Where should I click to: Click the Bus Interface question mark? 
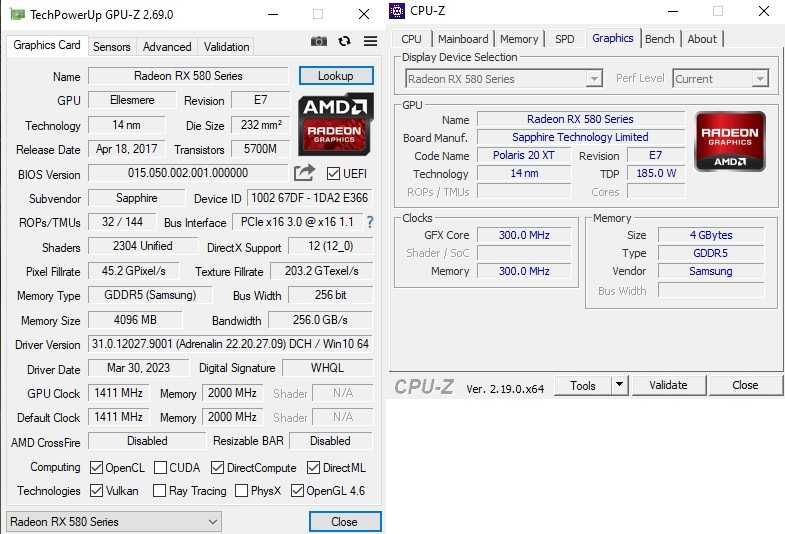370,222
